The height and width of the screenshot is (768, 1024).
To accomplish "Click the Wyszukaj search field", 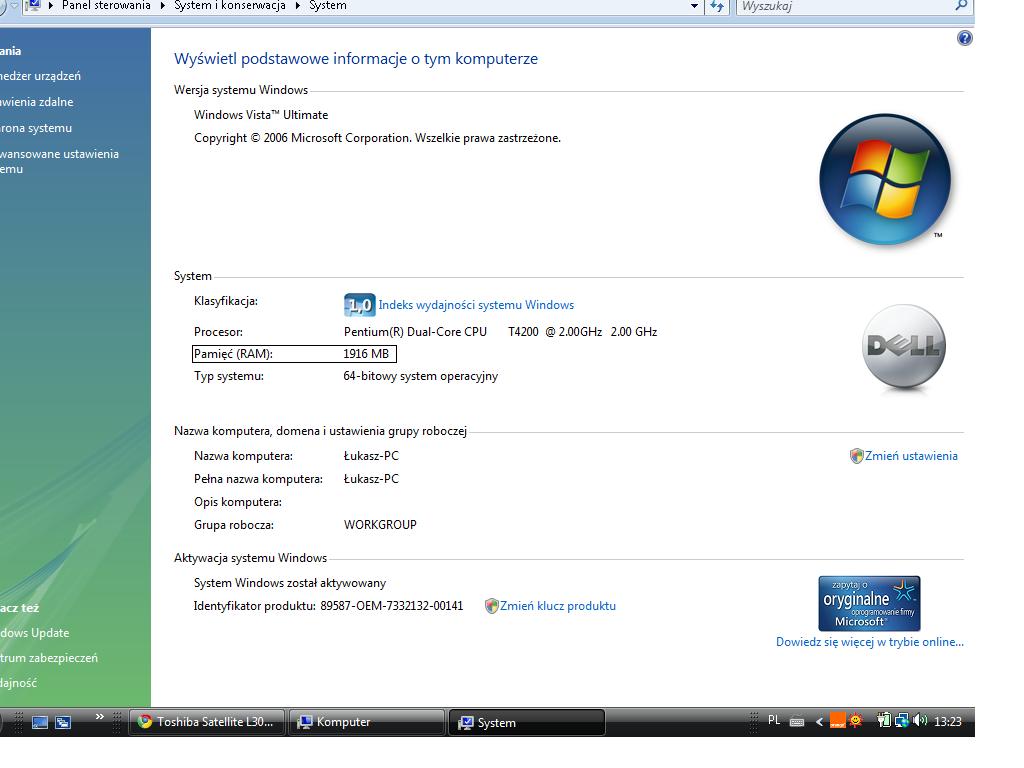I will (846, 7).
